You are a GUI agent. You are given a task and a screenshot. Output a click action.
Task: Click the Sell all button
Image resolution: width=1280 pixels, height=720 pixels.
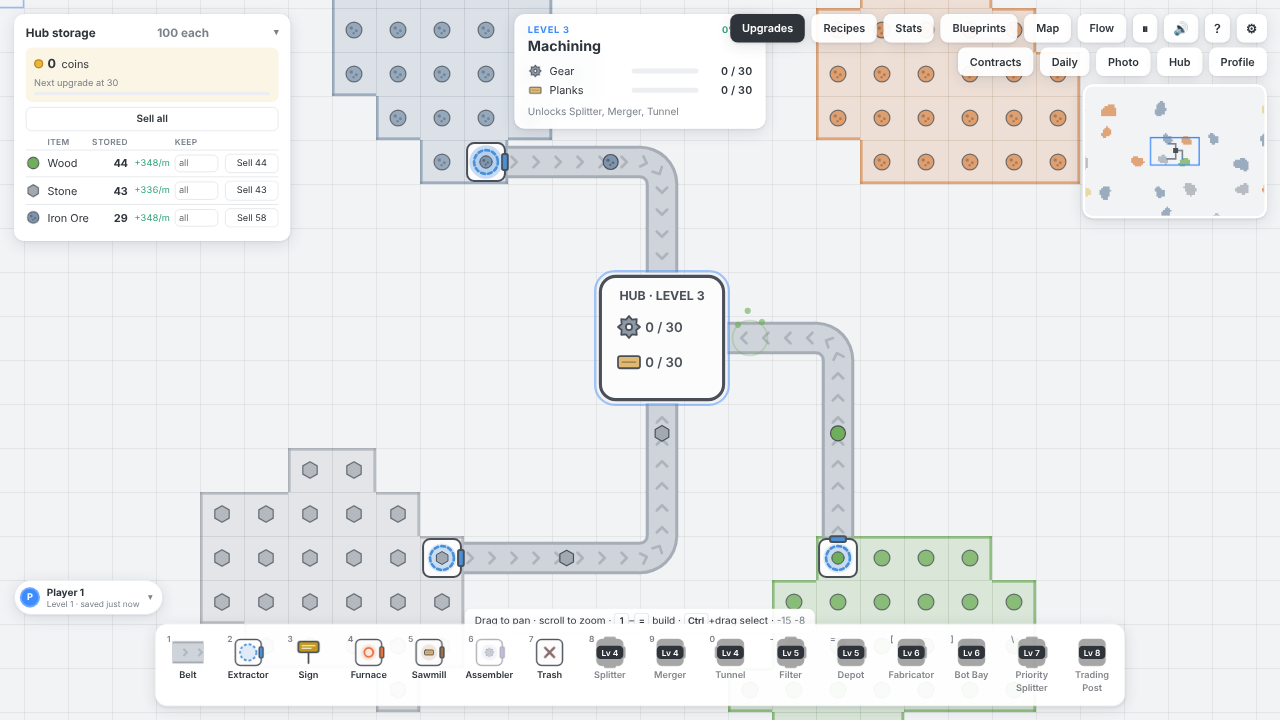152,118
